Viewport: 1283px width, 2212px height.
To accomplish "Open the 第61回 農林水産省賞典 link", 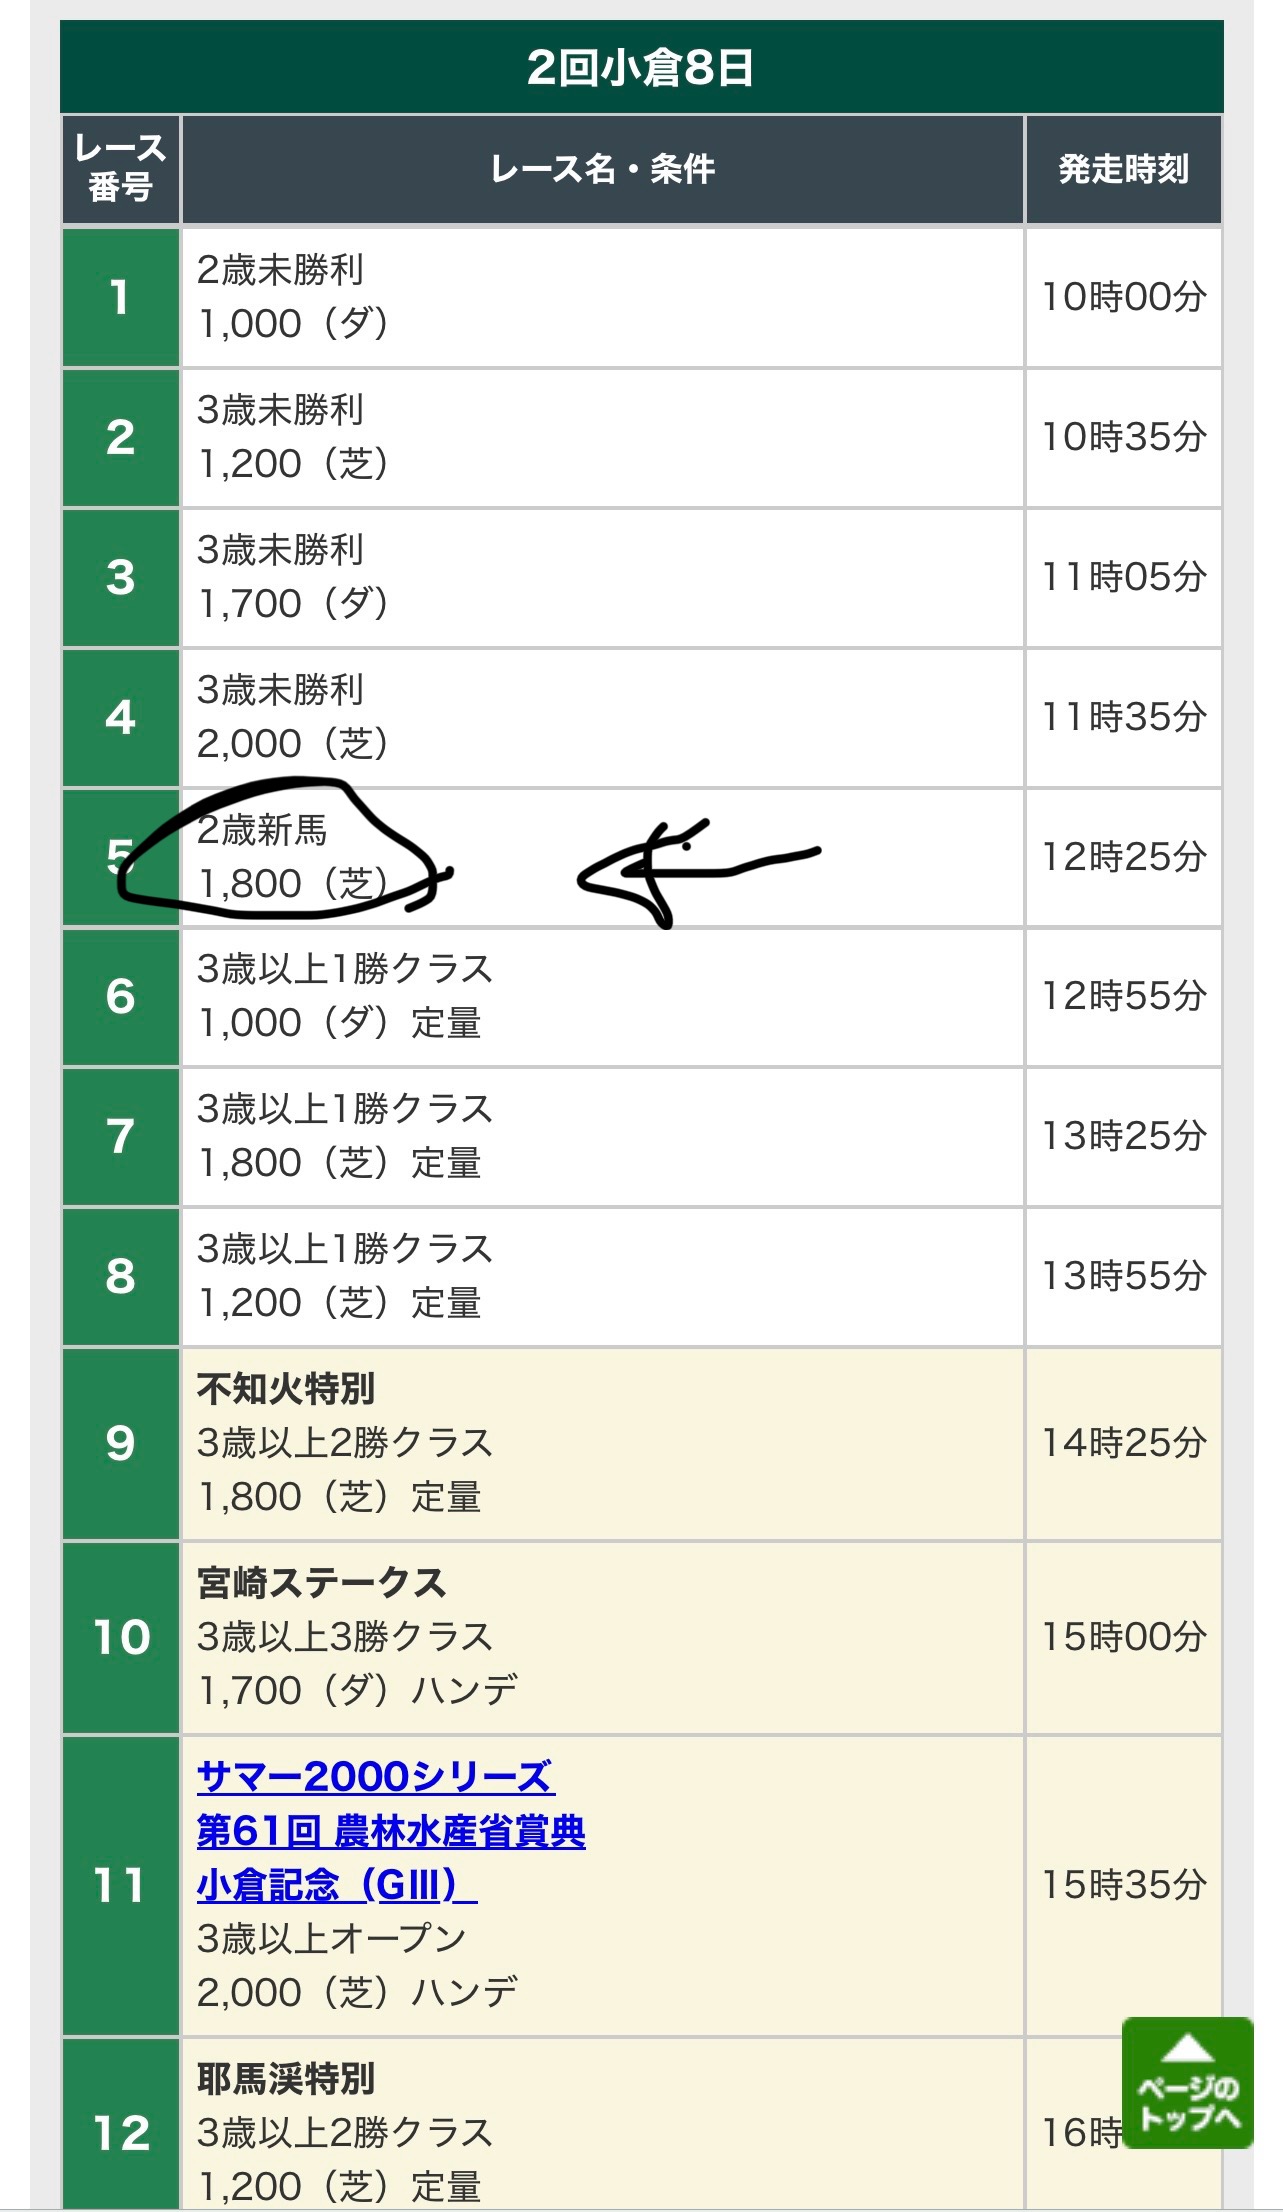I will (x=391, y=1831).
